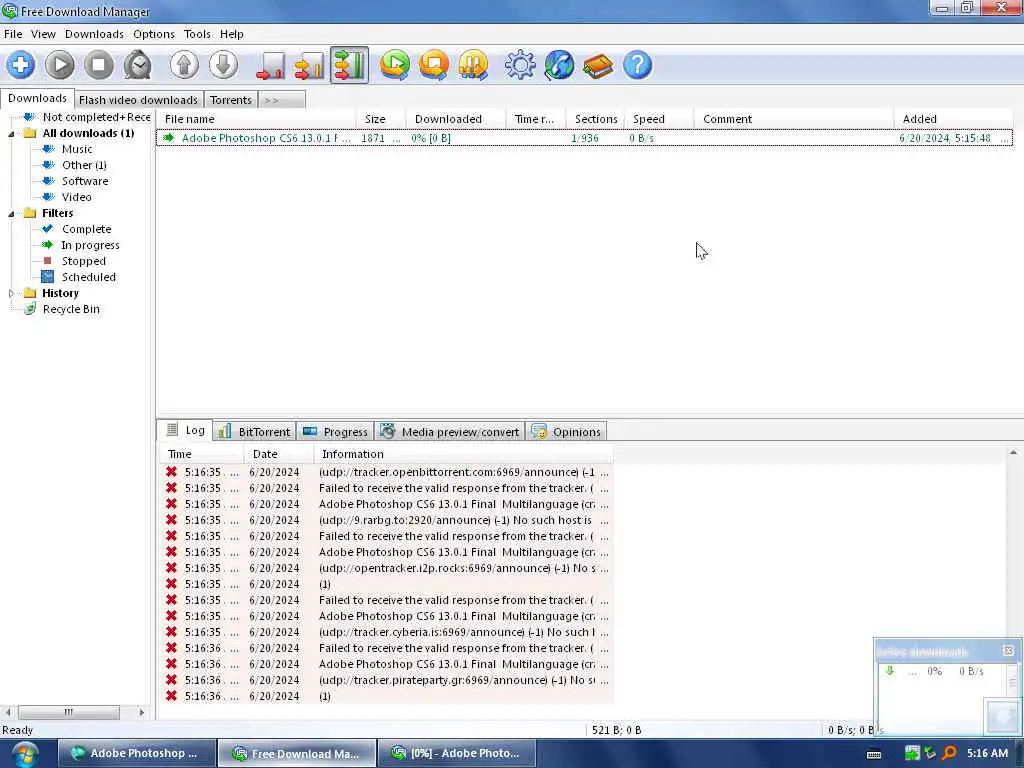The image size is (1024, 768).
Task: Sort downloads by File name column
Action: pyautogui.click(x=256, y=119)
